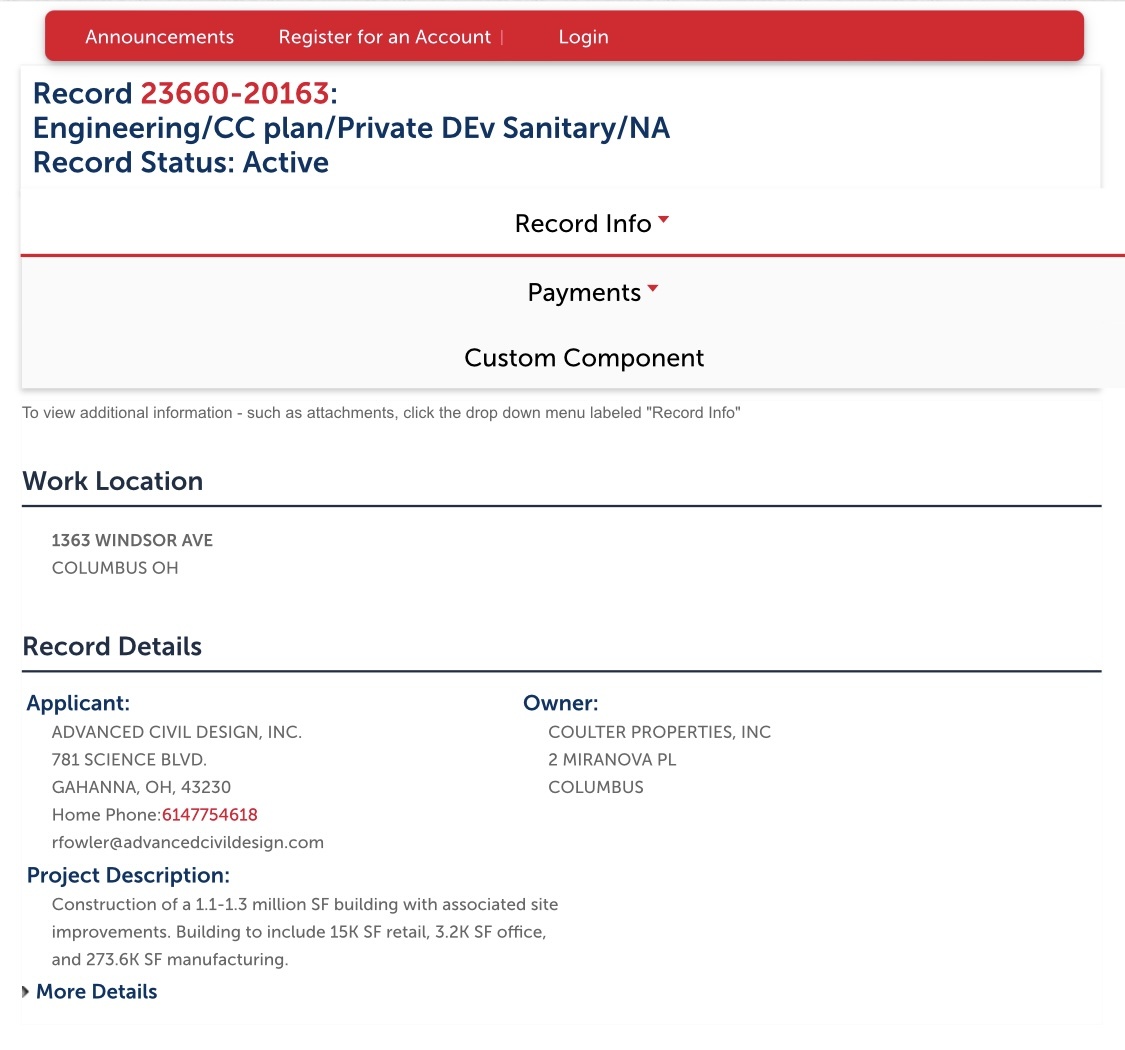Select the 1363 WINDSOR AVE address
The width and height of the screenshot is (1125, 1050).
(x=132, y=540)
